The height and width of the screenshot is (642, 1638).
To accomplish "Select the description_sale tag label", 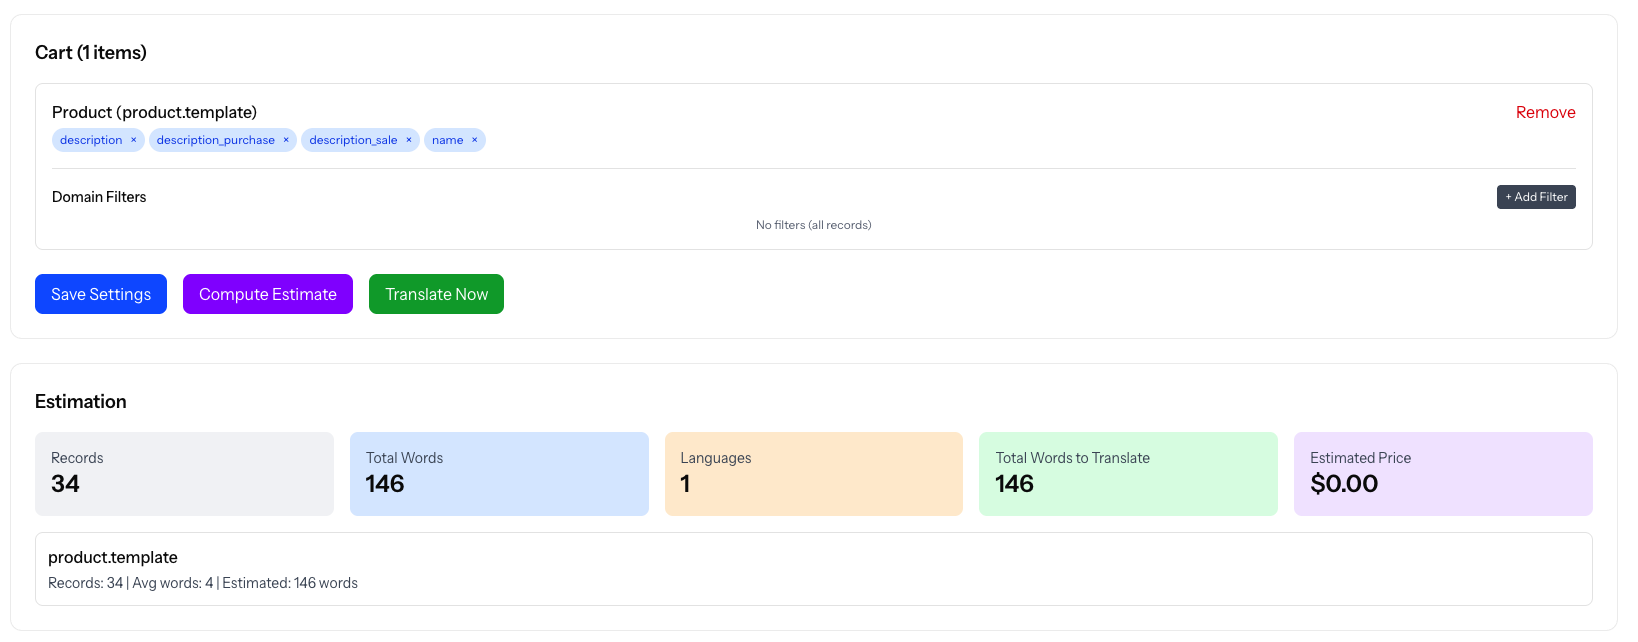I will (353, 140).
